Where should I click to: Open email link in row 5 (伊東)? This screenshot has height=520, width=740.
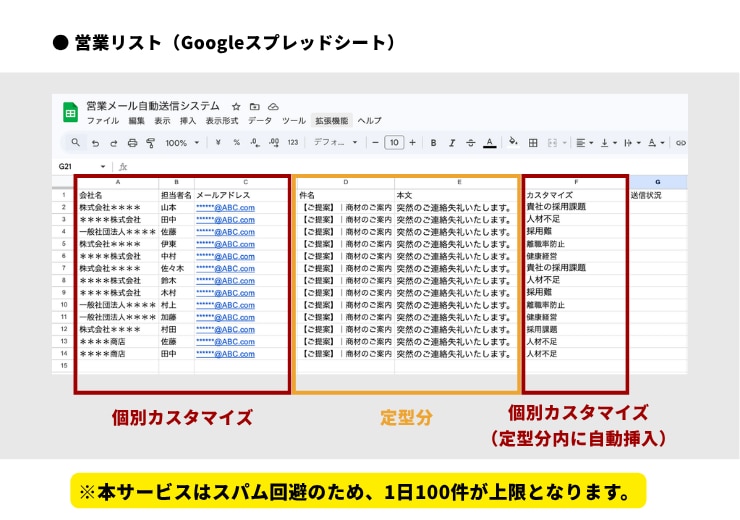pos(226,244)
